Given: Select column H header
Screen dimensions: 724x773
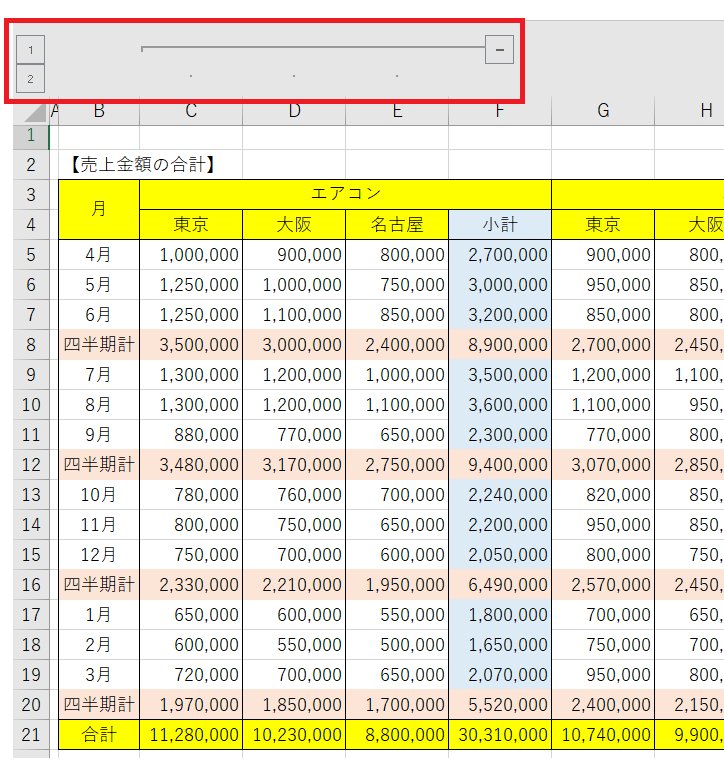Looking at the screenshot, I should [x=690, y=111].
